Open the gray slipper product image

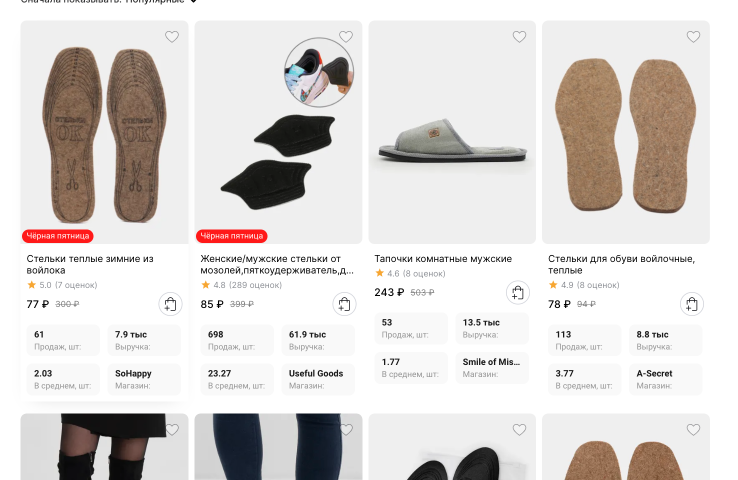(452, 132)
